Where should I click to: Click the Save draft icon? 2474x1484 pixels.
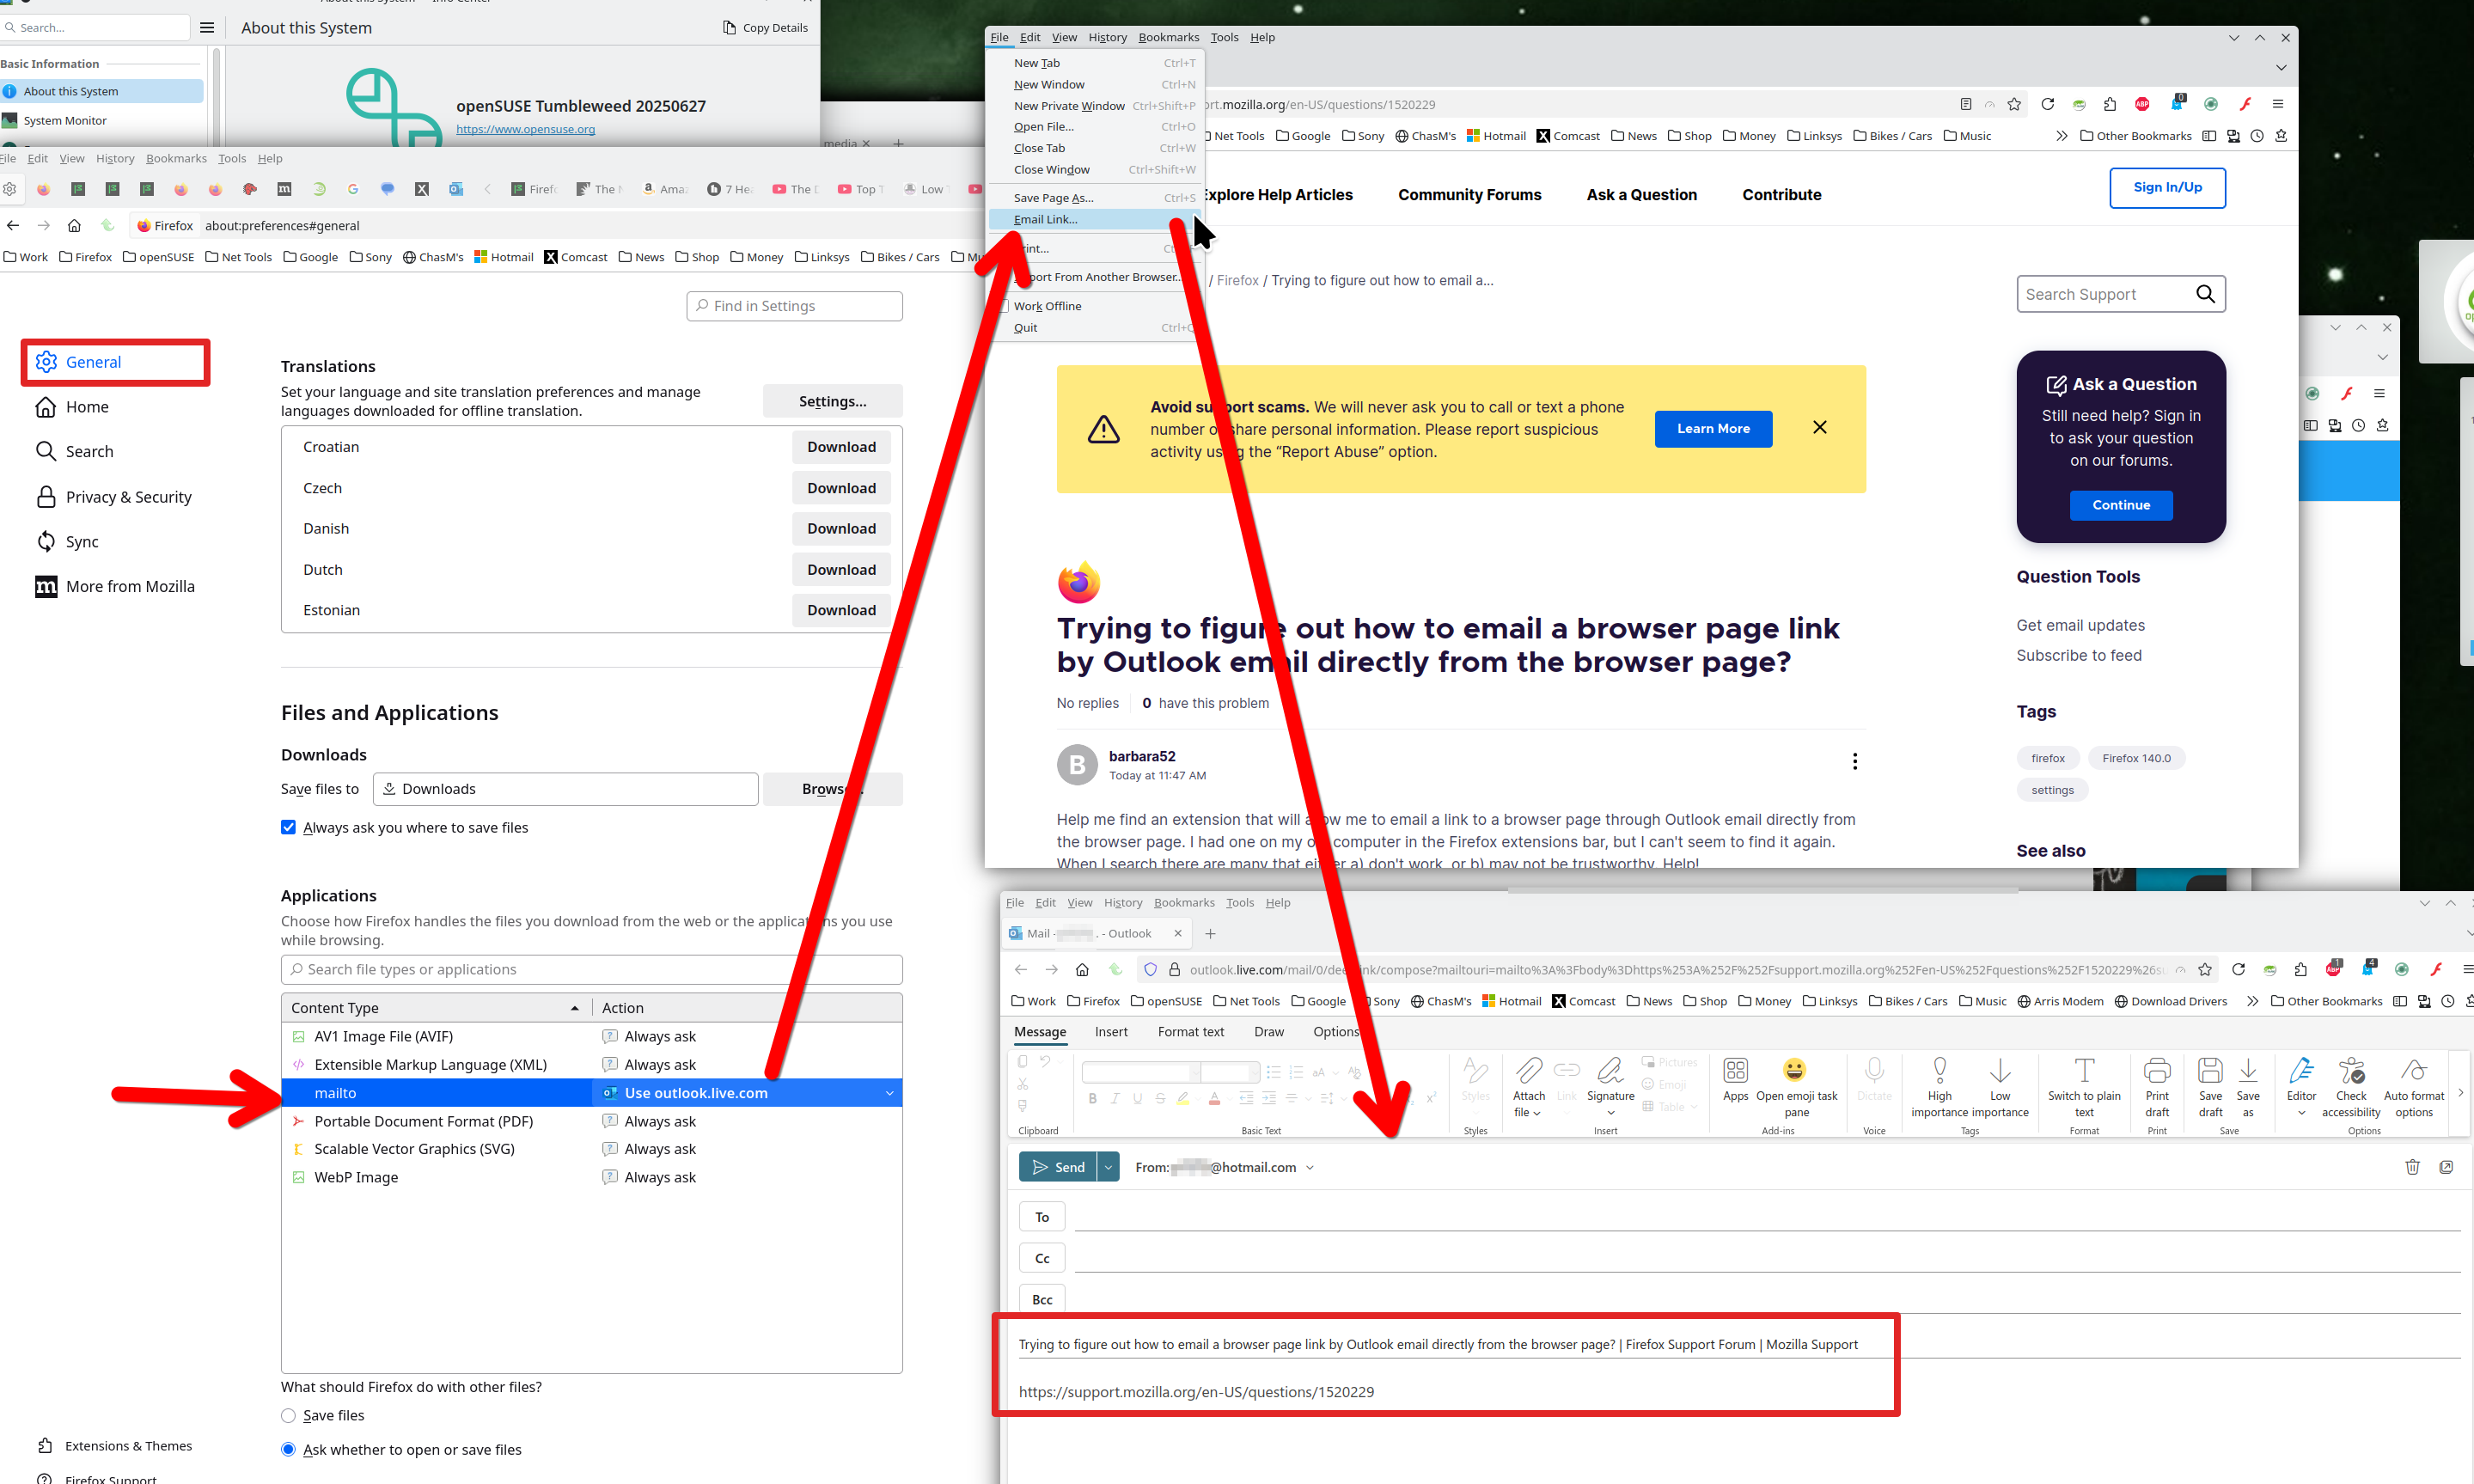pos(2210,1071)
